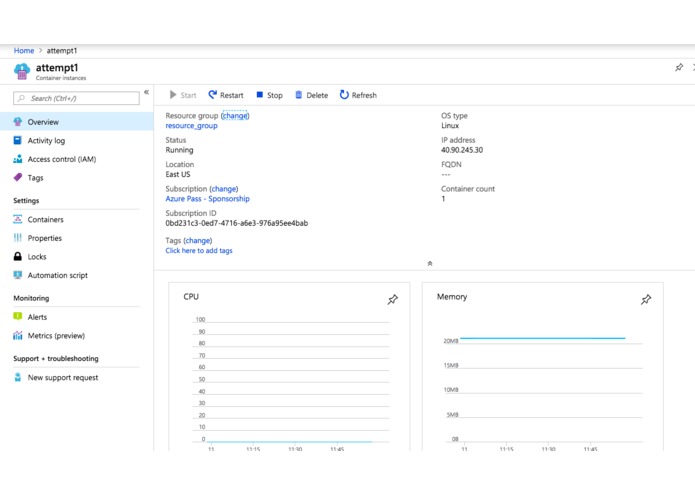Pin the CPU chart

[x=393, y=300]
